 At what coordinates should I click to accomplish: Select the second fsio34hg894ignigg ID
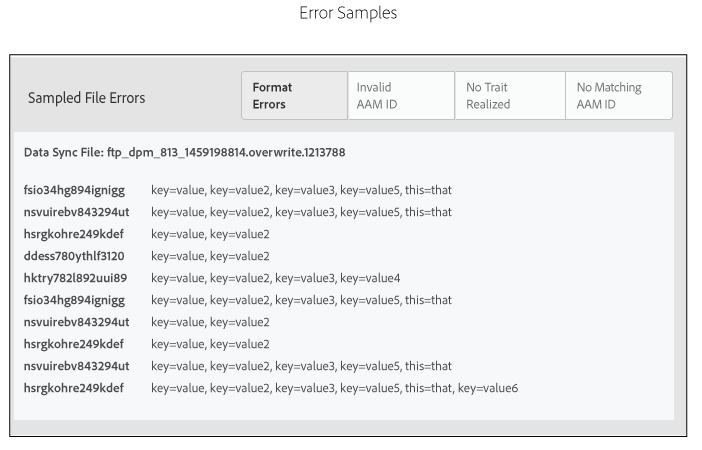[x=74, y=300]
